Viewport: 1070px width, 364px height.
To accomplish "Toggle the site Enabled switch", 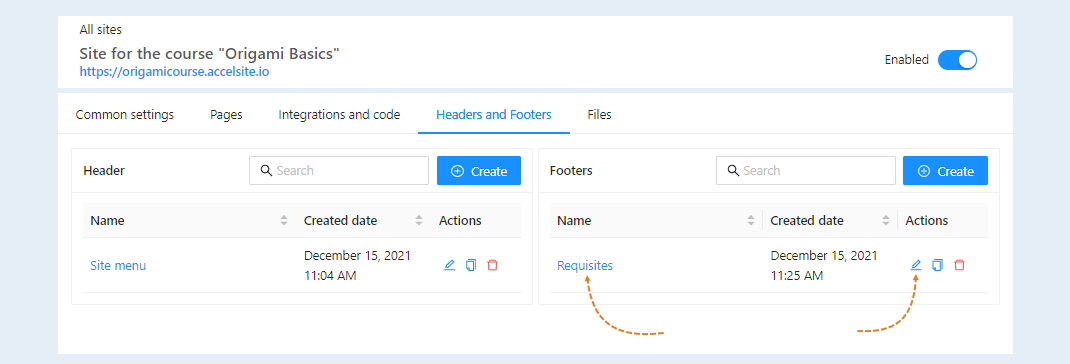I will tap(957, 60).
